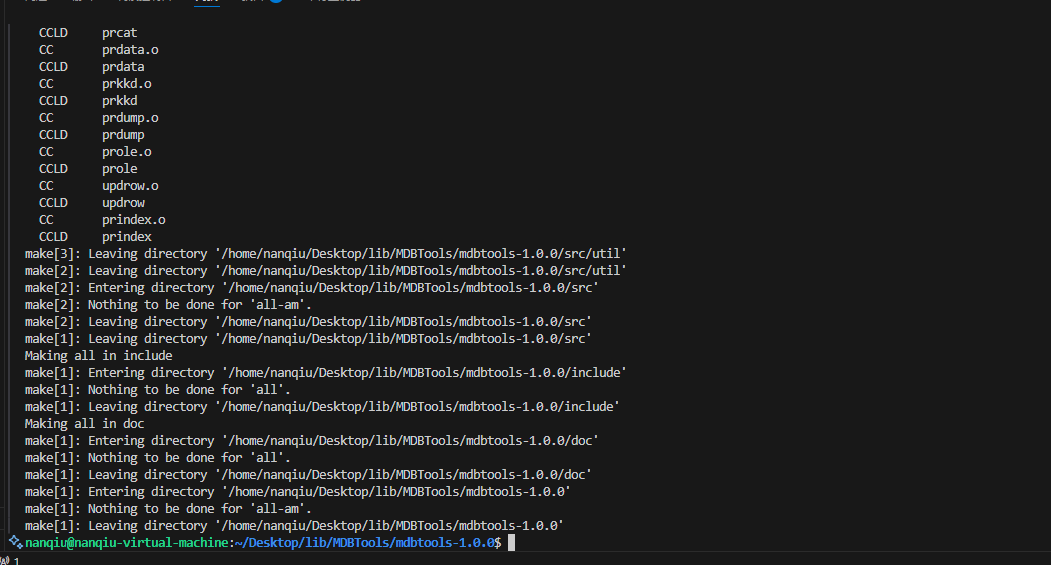Click make[1] Nothing to be done 'all-am'
The height and width of the screenshot is (565, 1051).
coord(168,509)
